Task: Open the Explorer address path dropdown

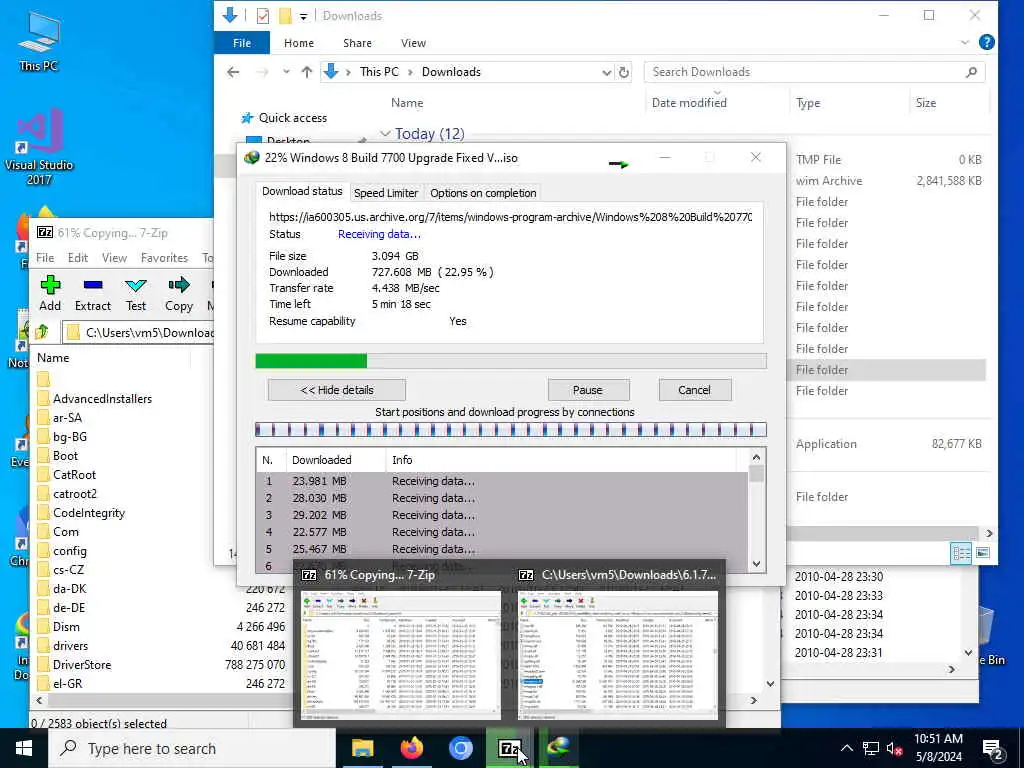Action: (606, 72)
